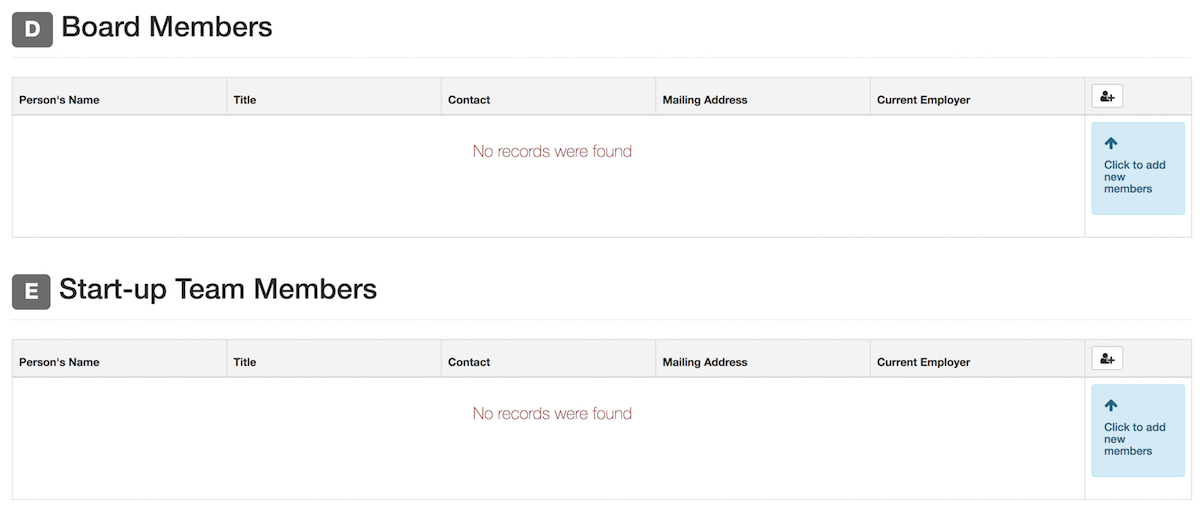Select Contact column header in Board Members table
1200x515 pixels.
tap(469, 100)
